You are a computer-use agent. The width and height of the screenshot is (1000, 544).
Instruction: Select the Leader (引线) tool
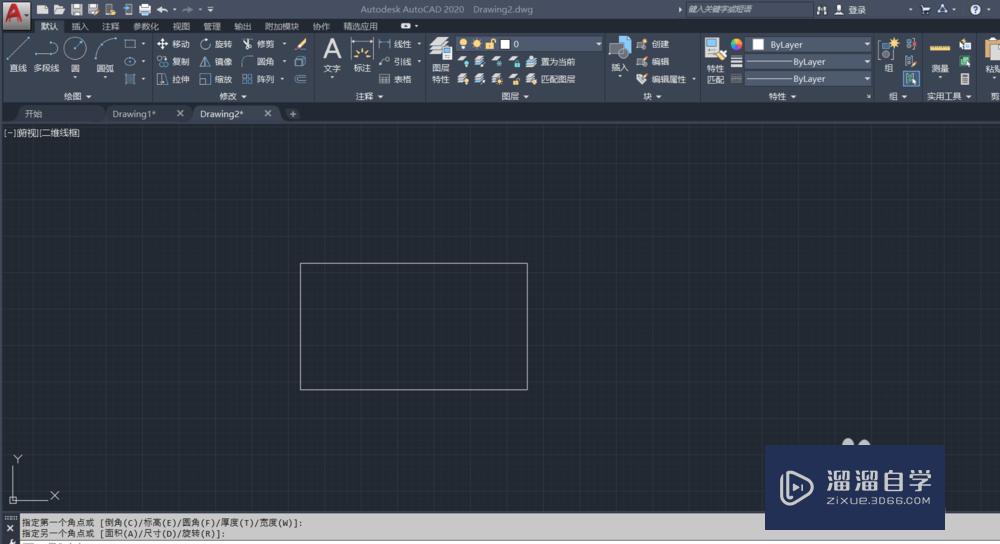point(395,61)
